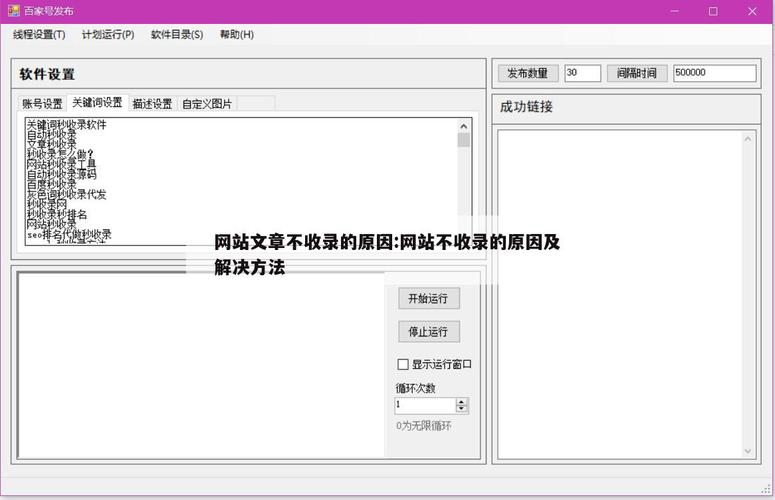Image resolution: width=775 pixels, height=500 pixels.
Task: Click the 间隔时间 button
Action: [637, 73]
